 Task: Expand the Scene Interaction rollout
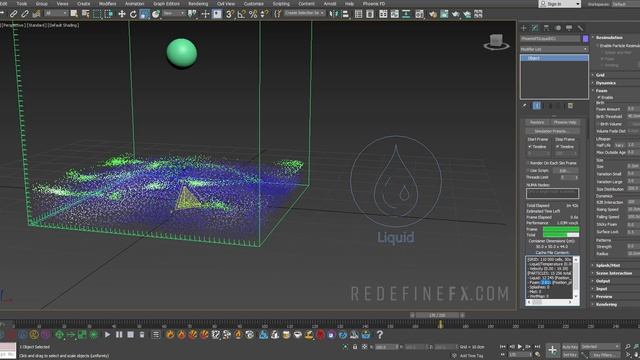click(613, 273)
